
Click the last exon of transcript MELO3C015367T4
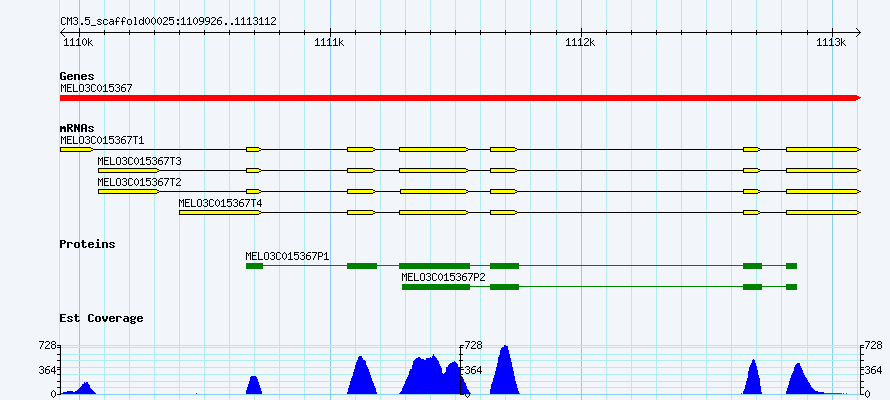[823, 212]
